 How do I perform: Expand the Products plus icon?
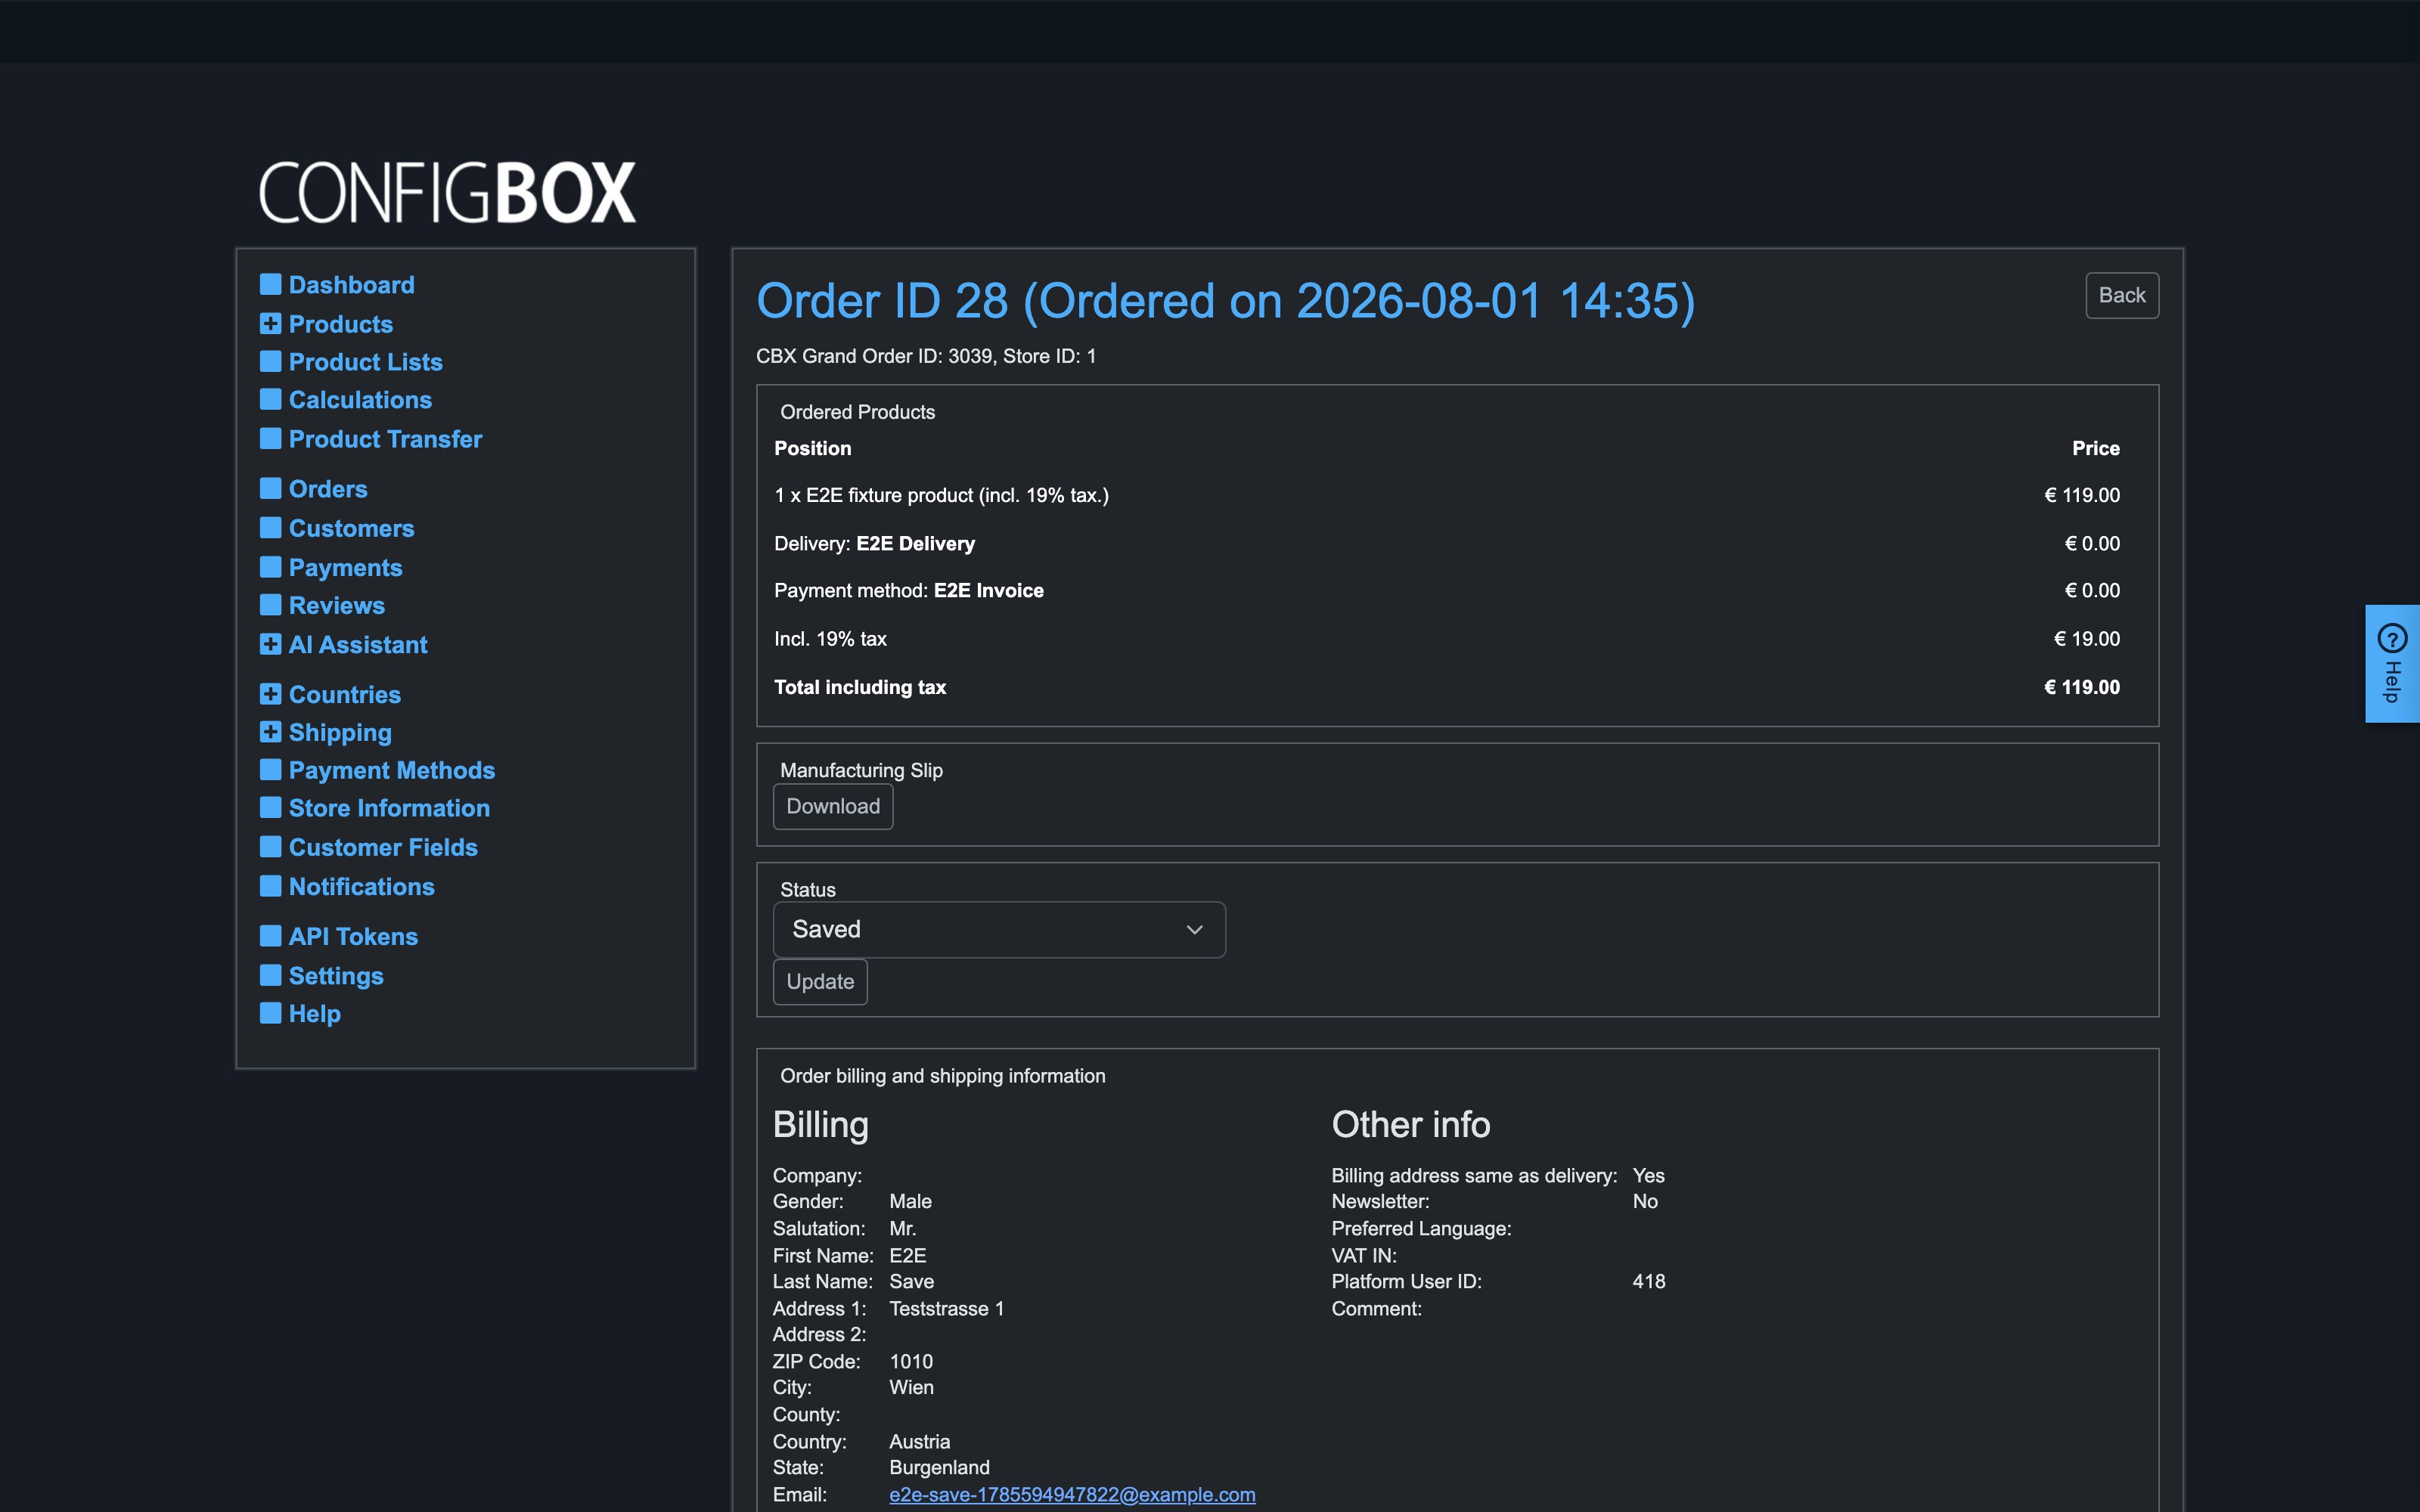(x=270, y=323)
